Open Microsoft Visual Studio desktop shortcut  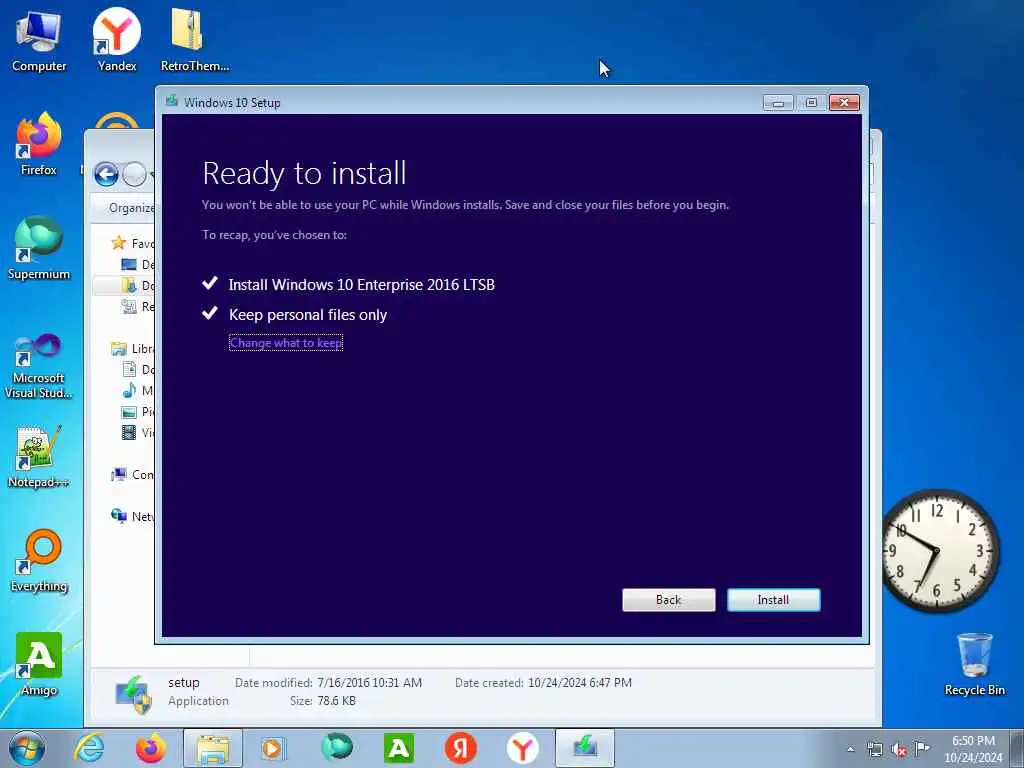pos(39,366)
